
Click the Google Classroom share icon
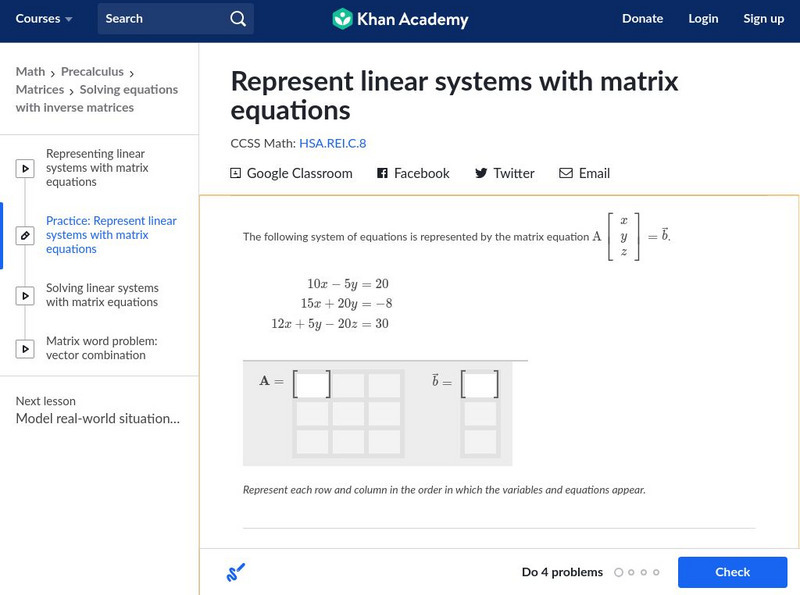tap(236, 173)
